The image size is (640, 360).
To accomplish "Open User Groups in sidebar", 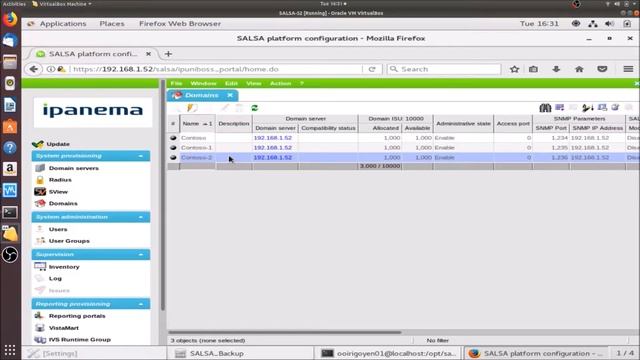I will tap(69, 241).
